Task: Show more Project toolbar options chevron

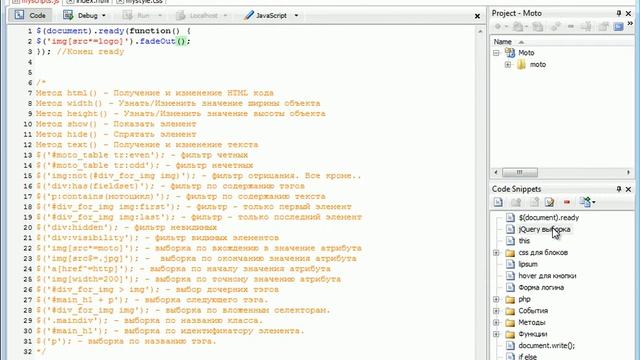Action: 630,24
